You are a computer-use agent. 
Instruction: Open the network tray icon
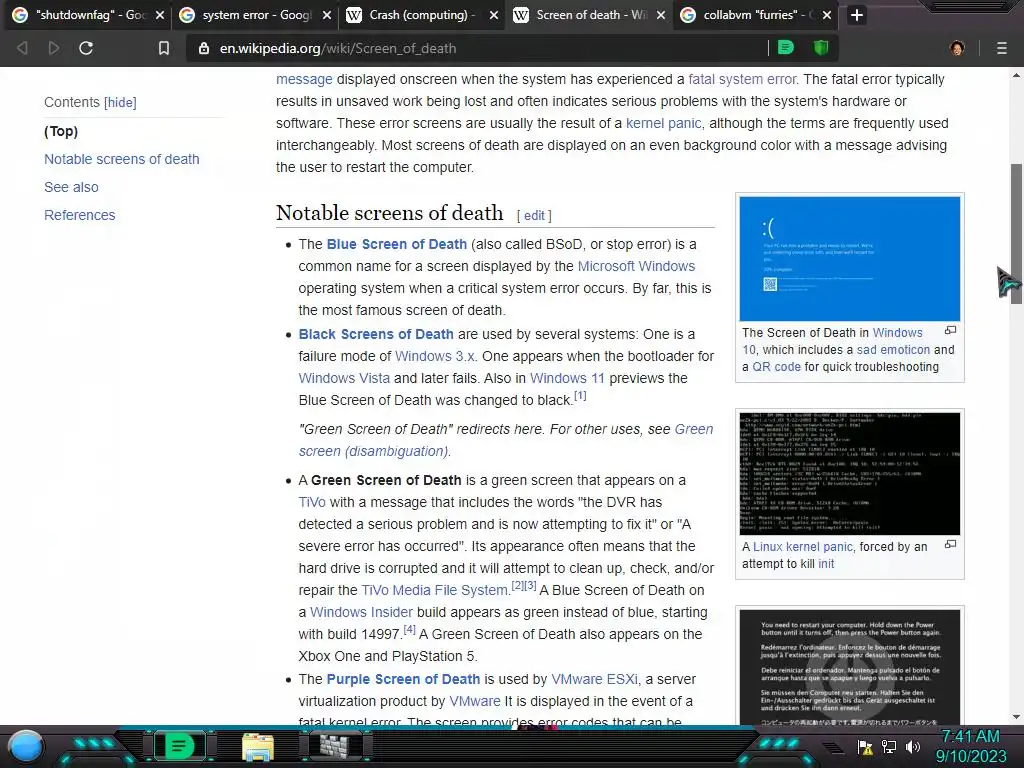pos(889,747)
